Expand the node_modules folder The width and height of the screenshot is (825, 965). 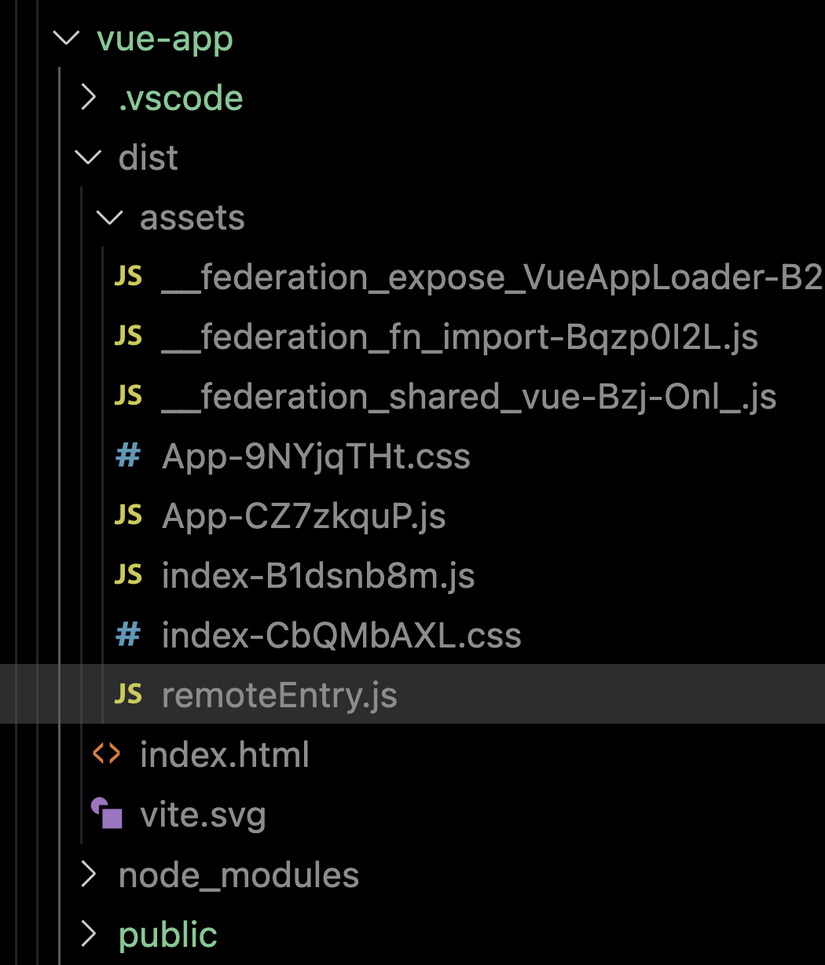[88, 874]
